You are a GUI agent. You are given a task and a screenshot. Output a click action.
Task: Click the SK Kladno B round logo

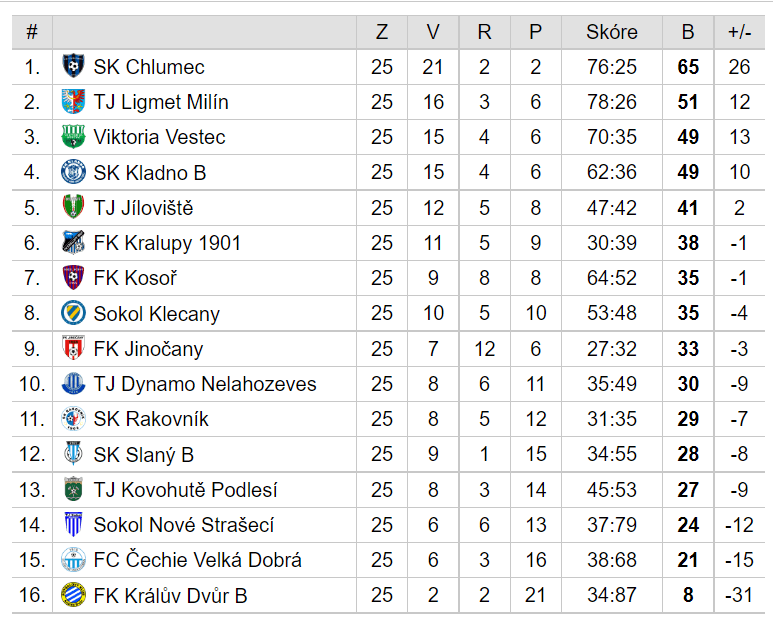click(x=73, y=172)
